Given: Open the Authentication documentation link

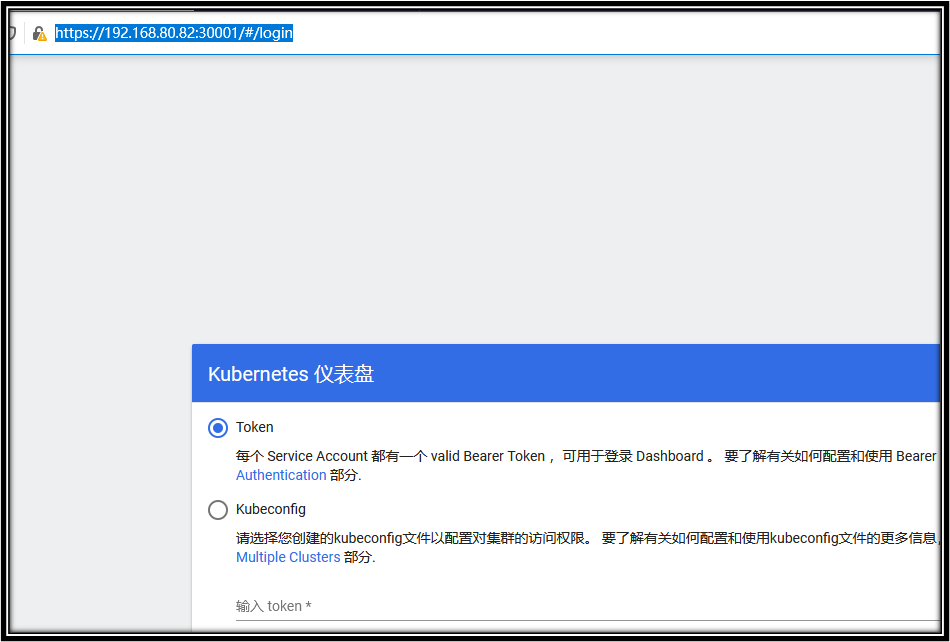Looking at the screenshot, I should (x=281, y=475).
